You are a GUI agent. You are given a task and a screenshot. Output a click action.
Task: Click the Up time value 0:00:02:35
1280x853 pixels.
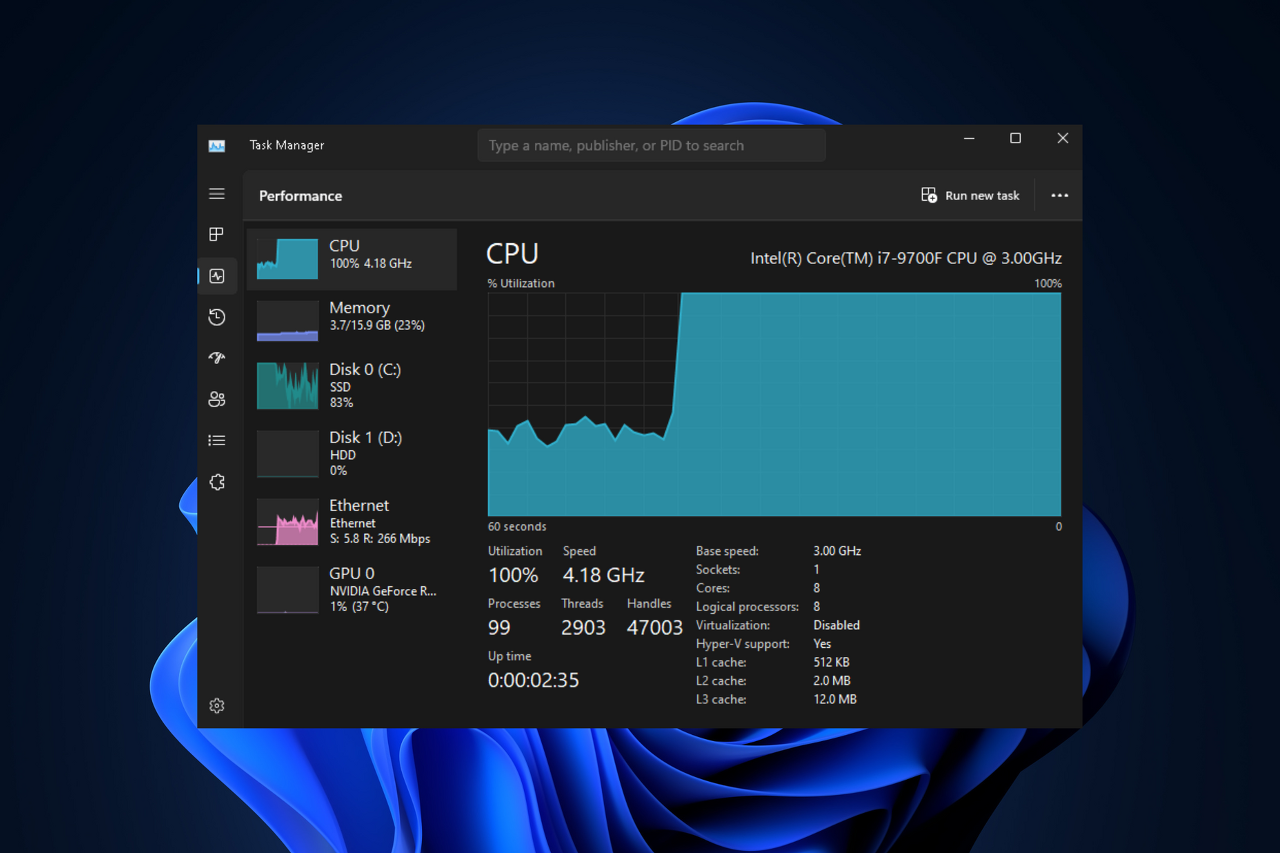[533, 680]
